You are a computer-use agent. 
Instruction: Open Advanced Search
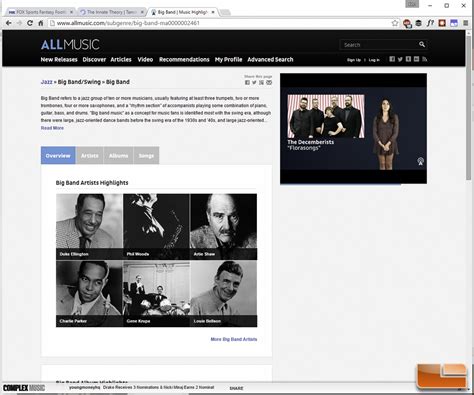pos(270,59)
